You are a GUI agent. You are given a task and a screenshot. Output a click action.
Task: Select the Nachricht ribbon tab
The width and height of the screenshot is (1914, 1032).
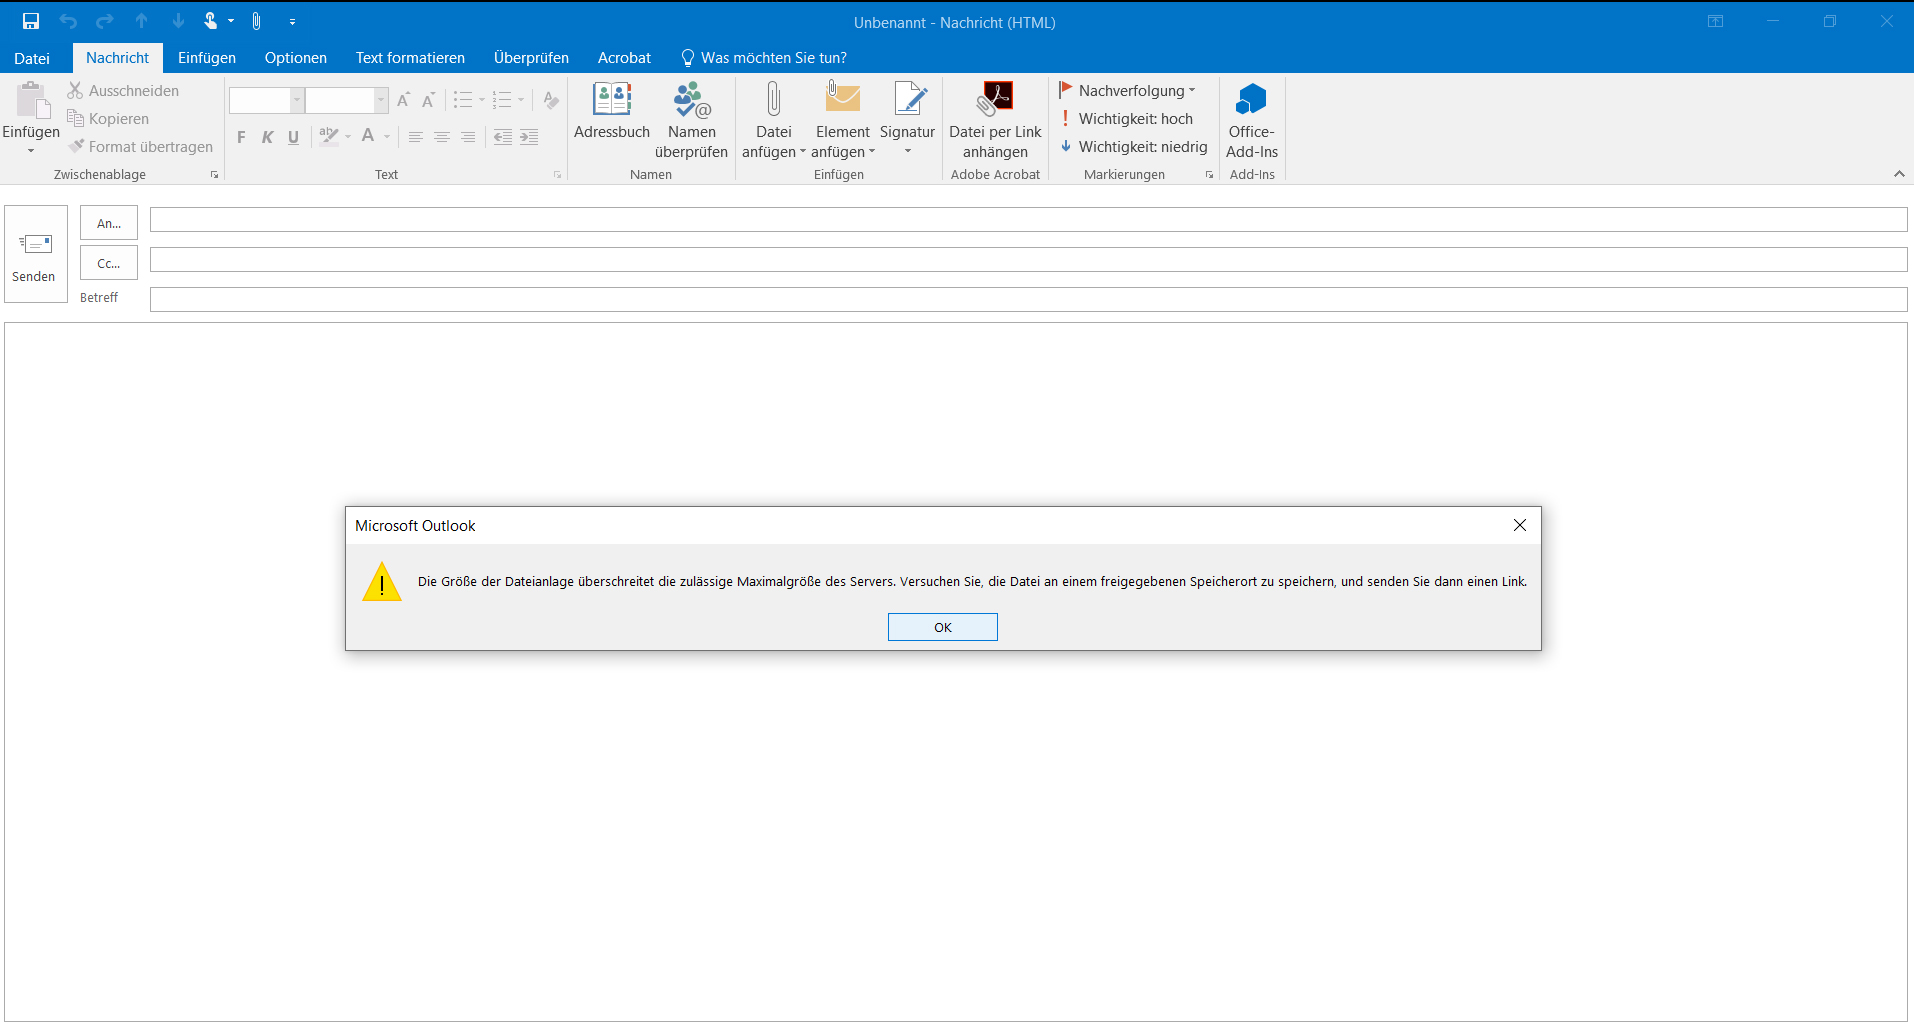tap(117, 58)
